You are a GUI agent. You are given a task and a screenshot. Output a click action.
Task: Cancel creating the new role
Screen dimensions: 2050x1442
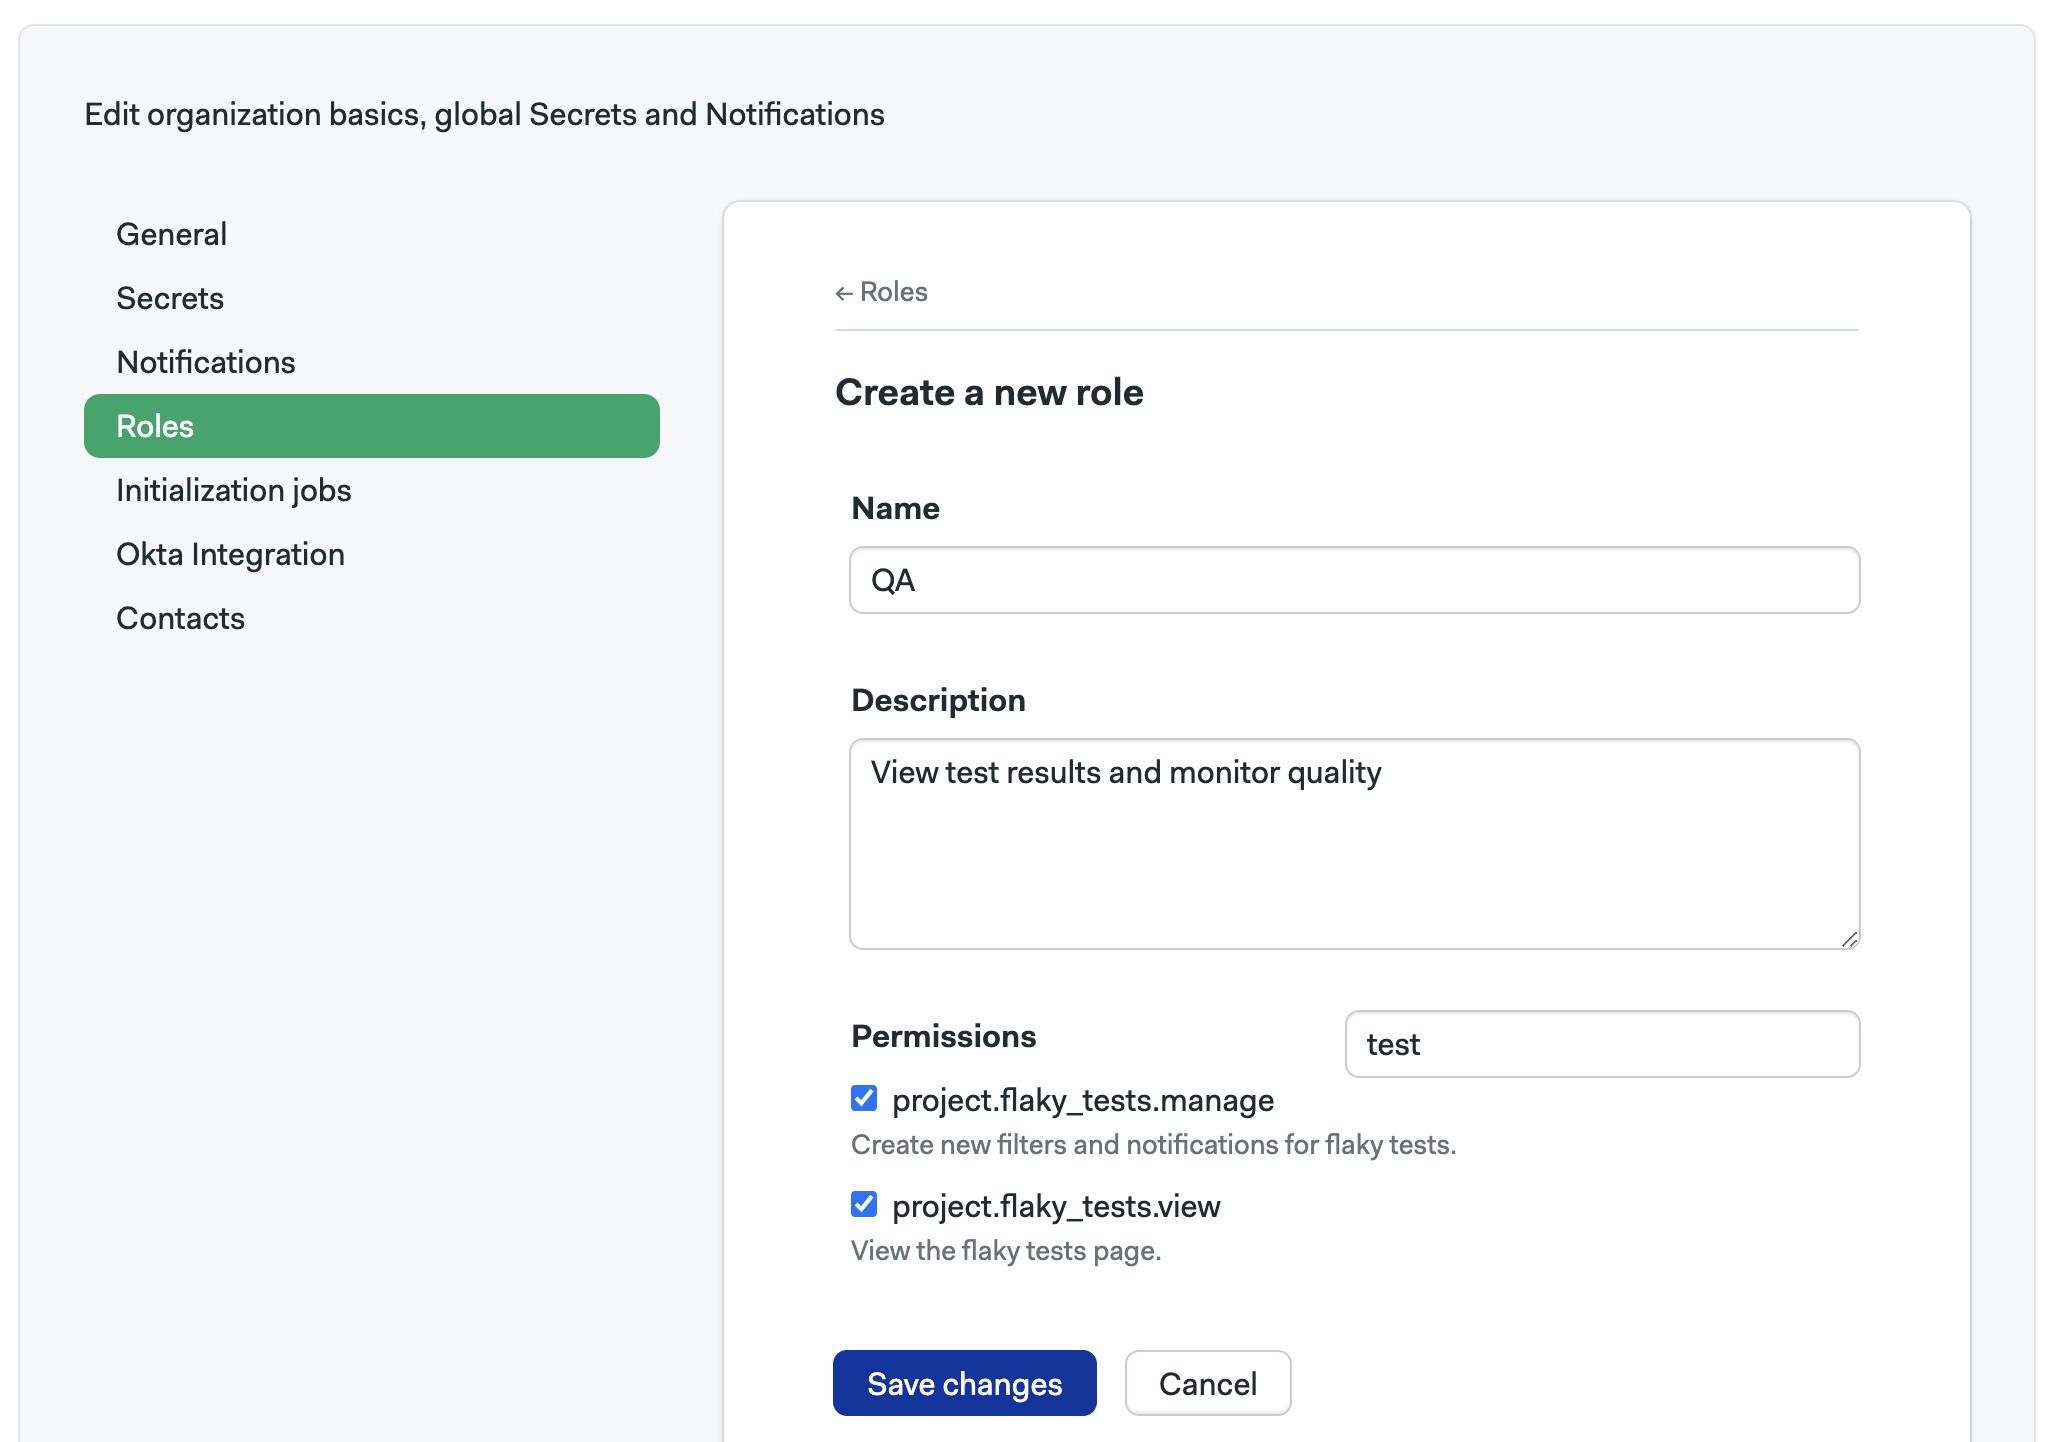[1207, 1383]
